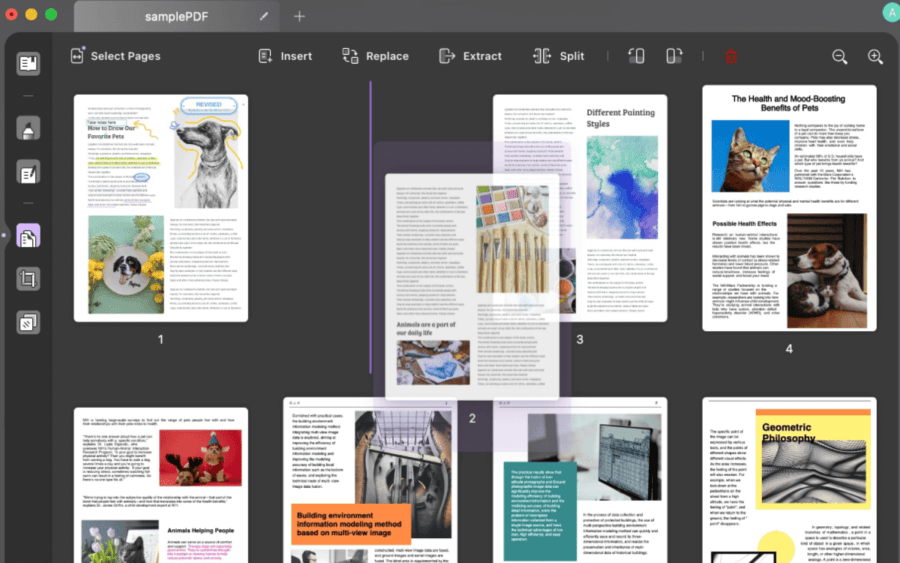900x563 pixels.
Task: Click Replace in the toolbar
Action: [375, 56]
